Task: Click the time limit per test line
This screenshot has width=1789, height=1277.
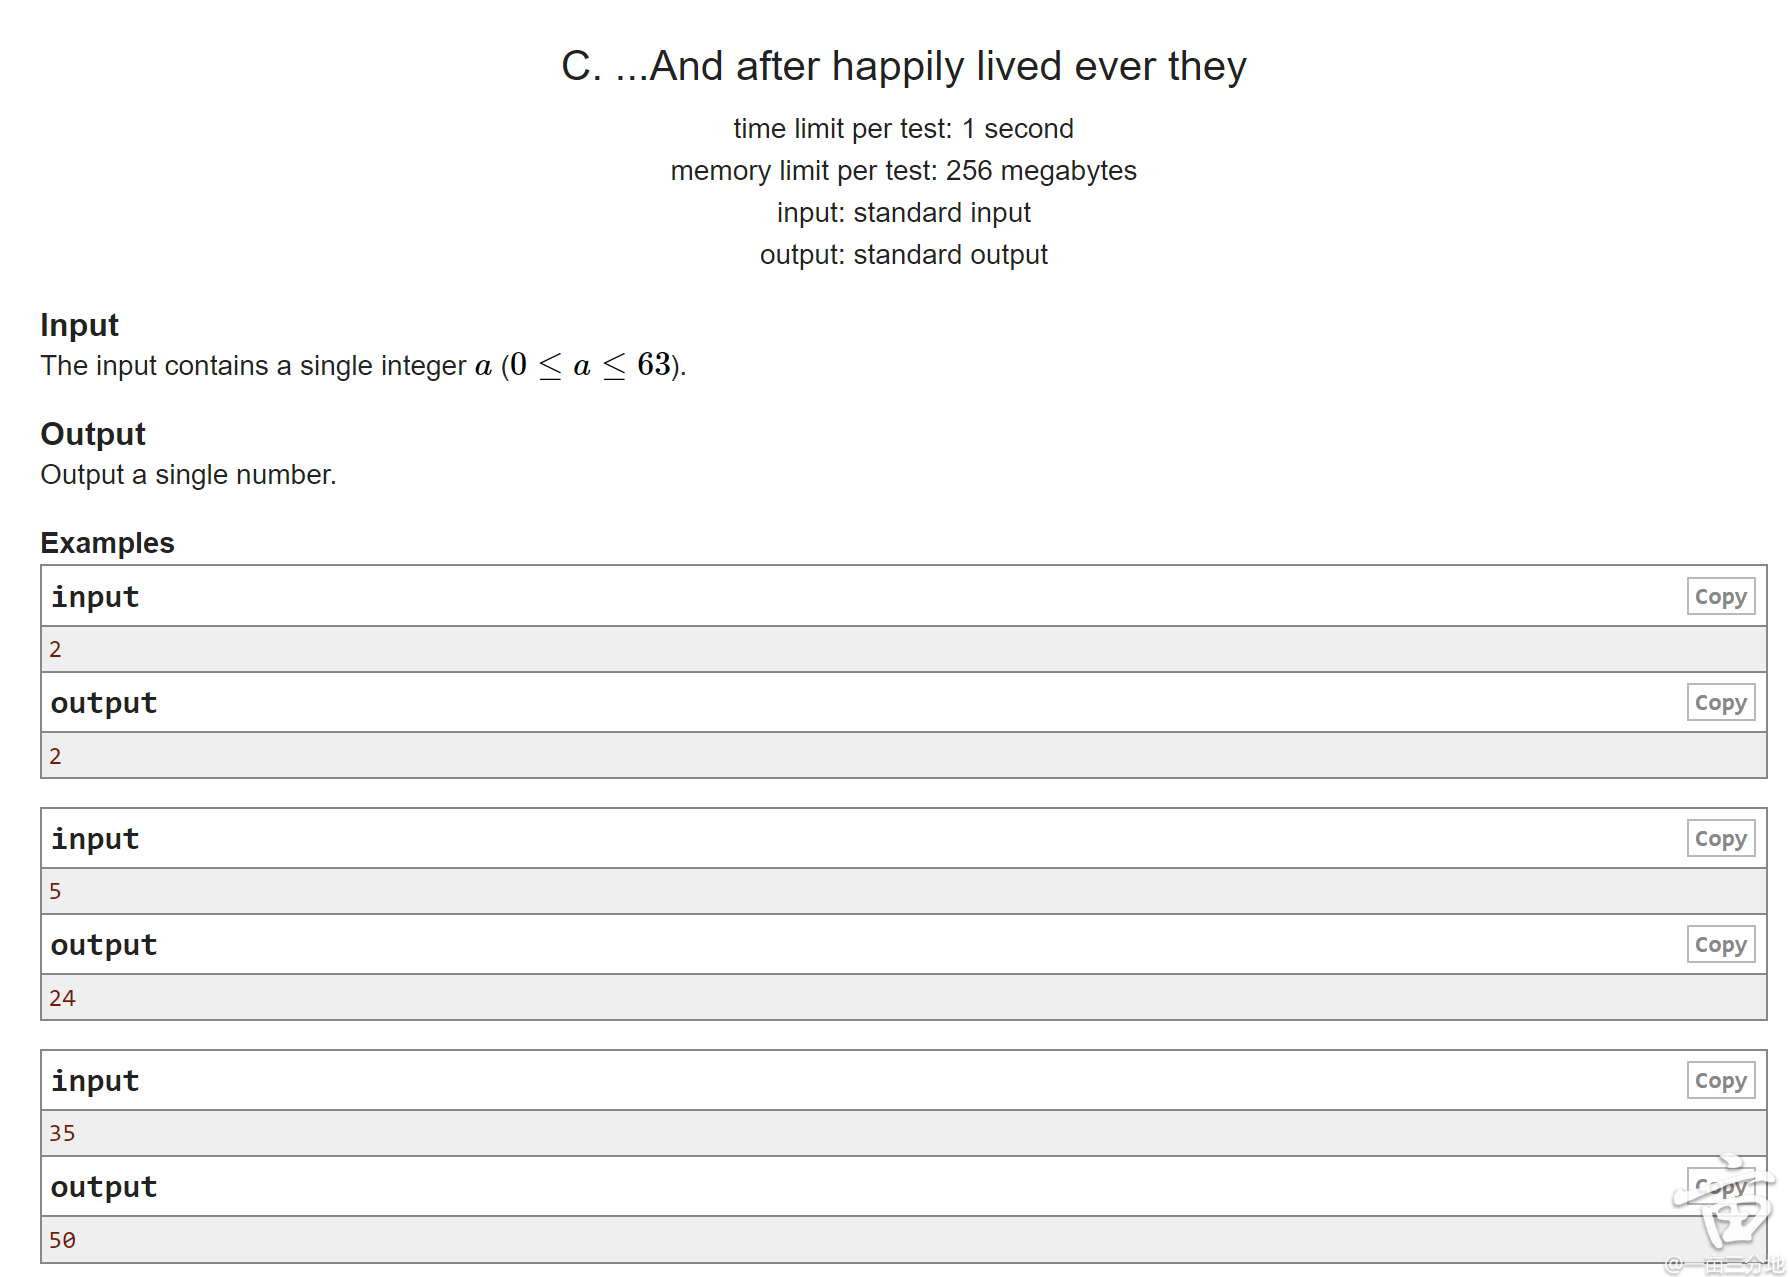Action: coord(903,129)
